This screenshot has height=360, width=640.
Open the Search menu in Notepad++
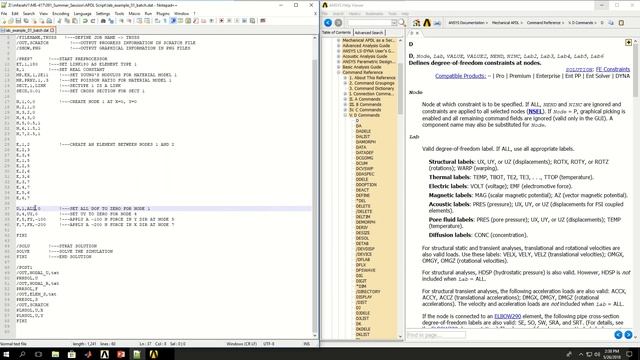pos(29,13)
